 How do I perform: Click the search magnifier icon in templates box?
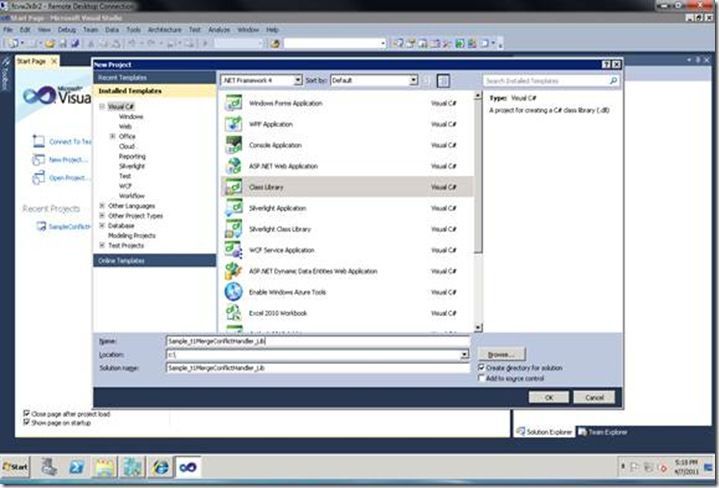tap(613, 81)
